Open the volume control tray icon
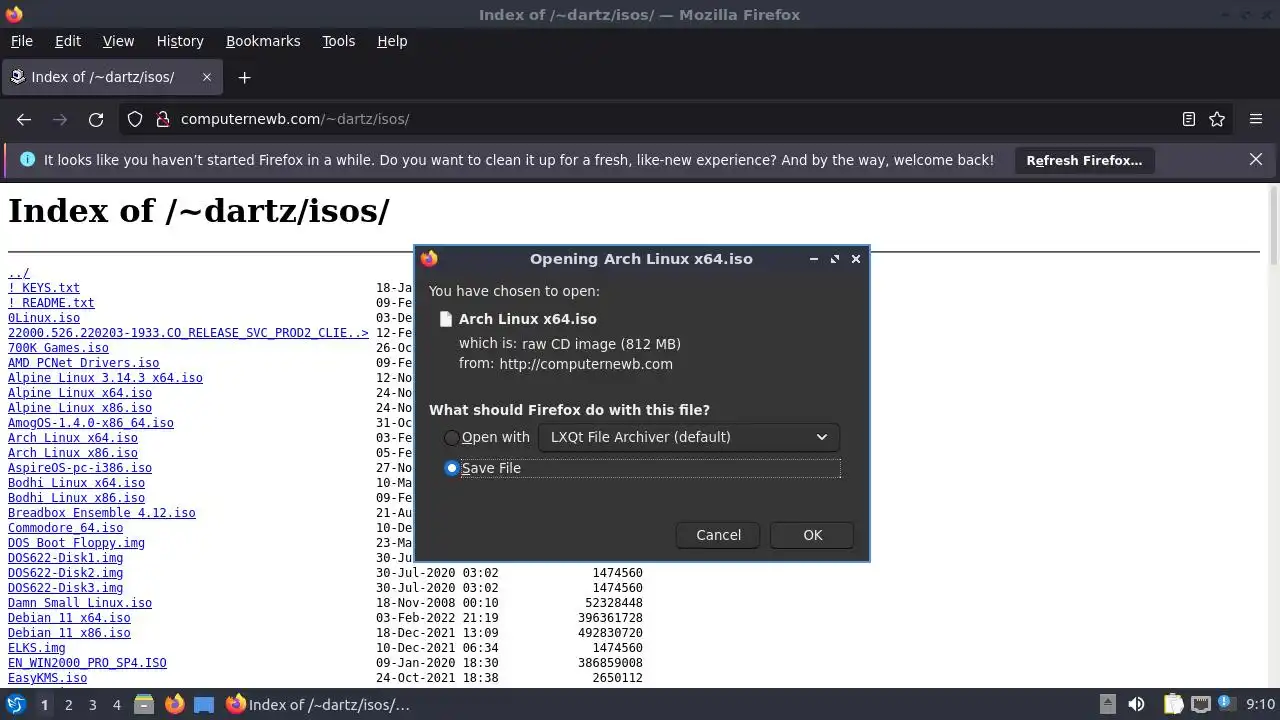This screenshot has width=1280, height=720. 1136,705
